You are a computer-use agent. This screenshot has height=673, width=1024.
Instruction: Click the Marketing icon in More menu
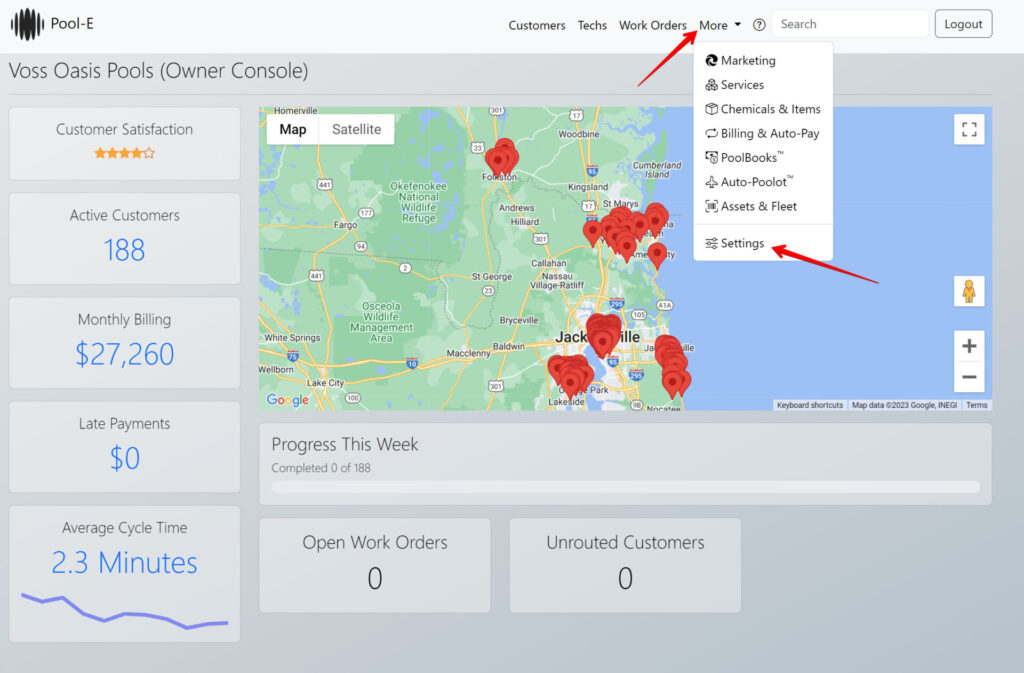[711, 60]
